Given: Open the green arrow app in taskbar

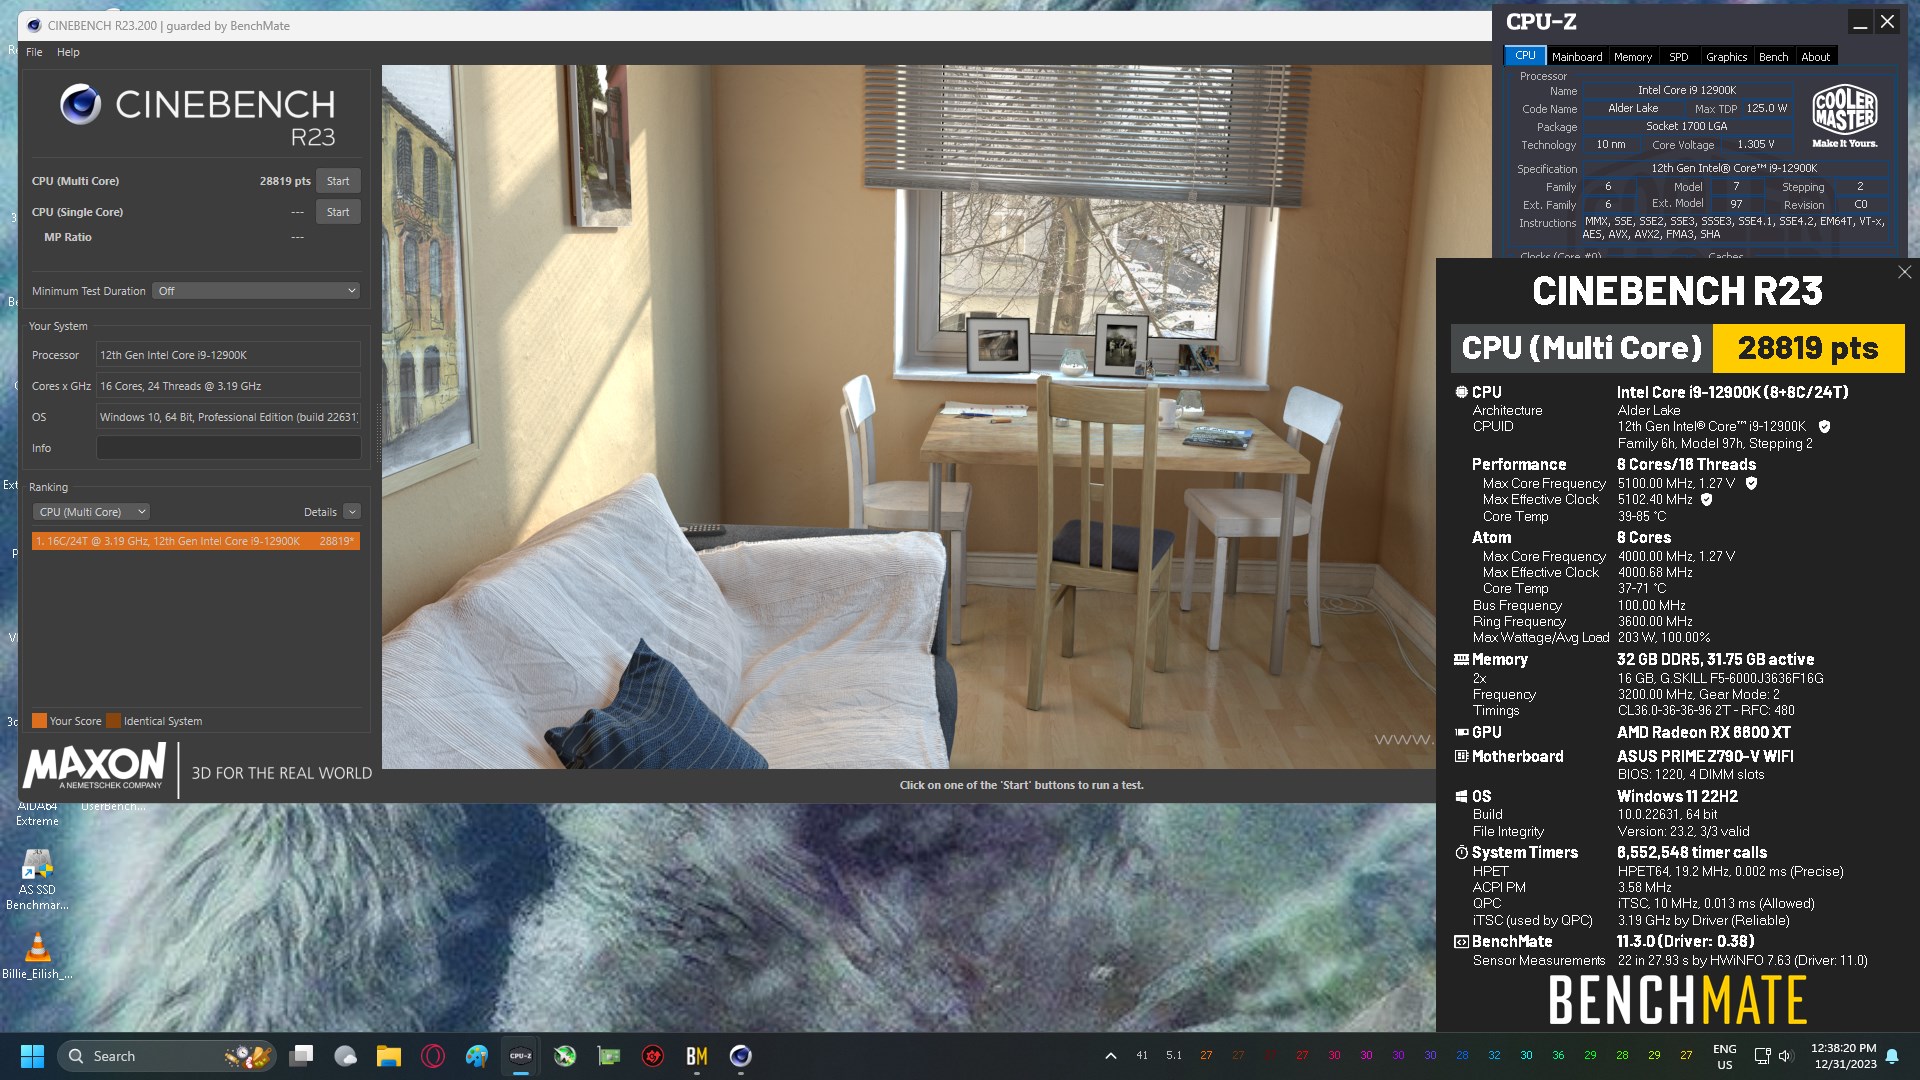Looking at the screenshot, I should click(x=565, y=1056).
